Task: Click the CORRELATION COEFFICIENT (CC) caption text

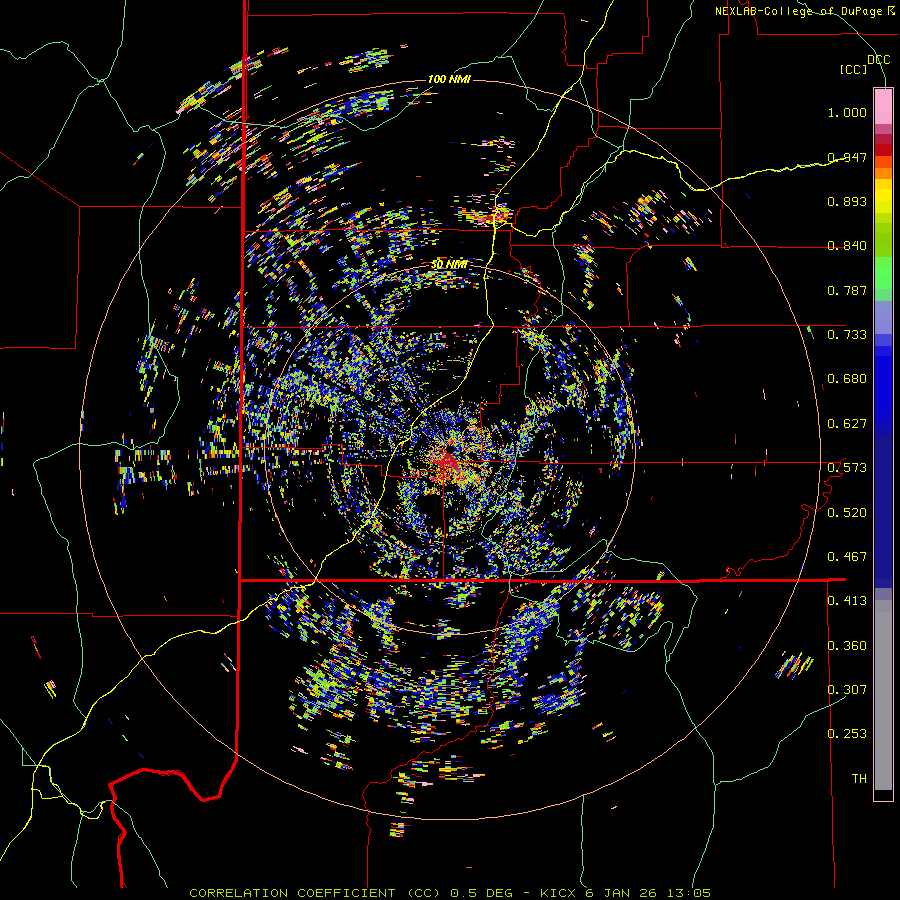Action: pos(315,893)
